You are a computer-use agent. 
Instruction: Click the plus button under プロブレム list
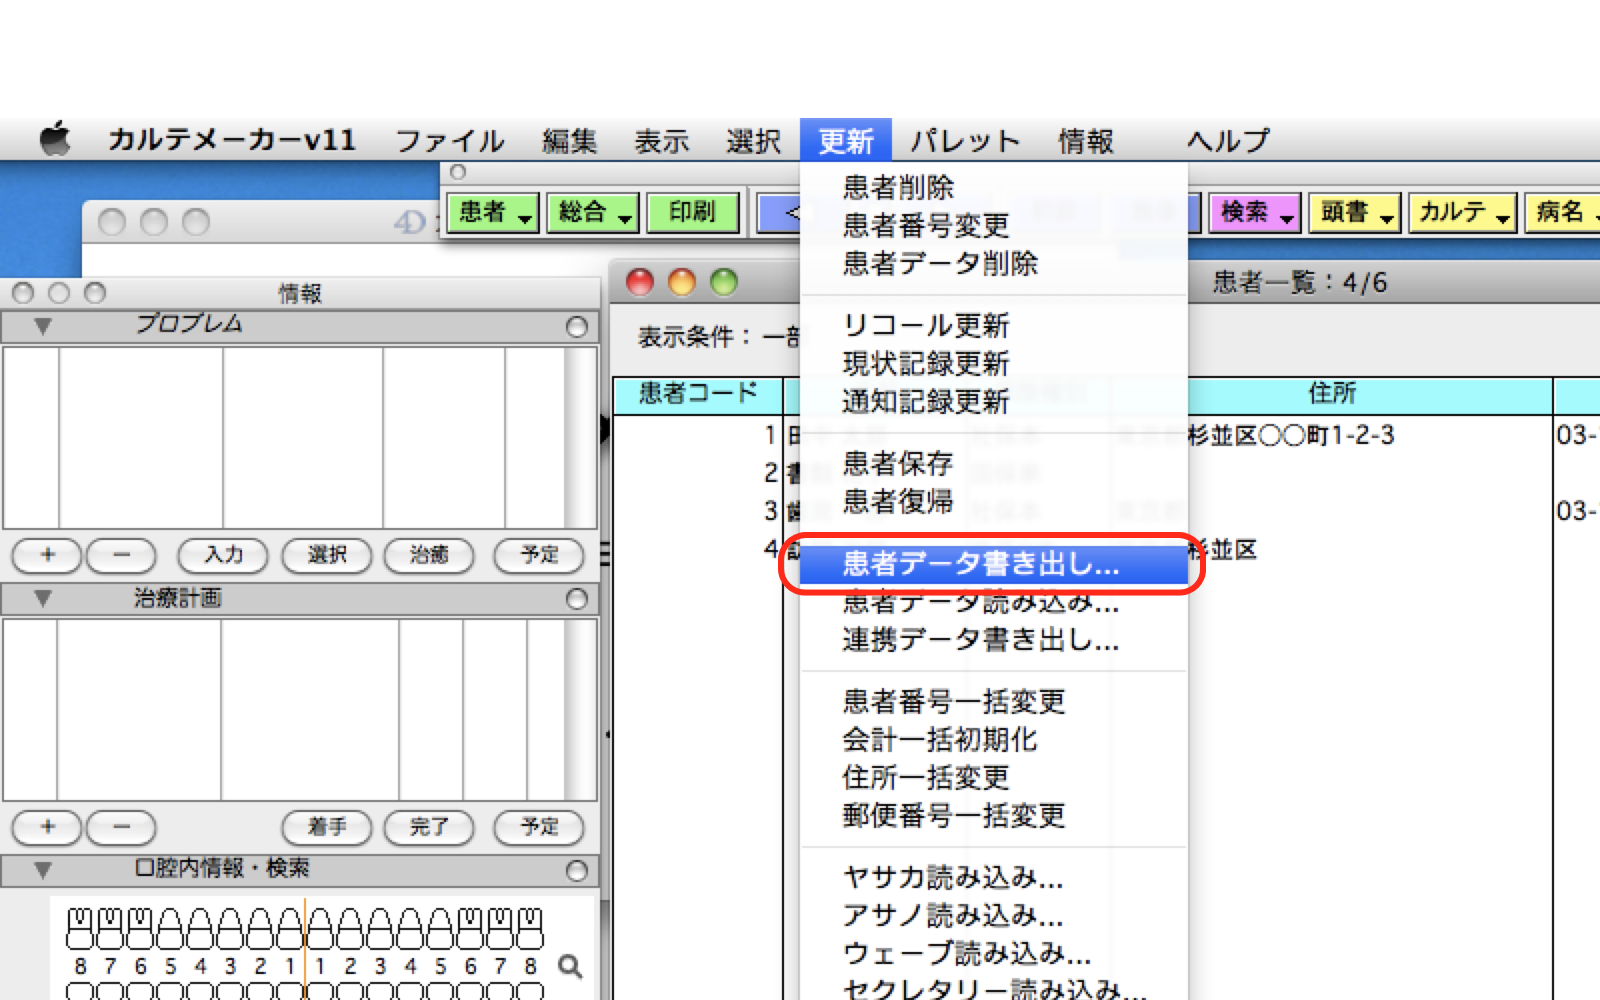tap(47, 555)
